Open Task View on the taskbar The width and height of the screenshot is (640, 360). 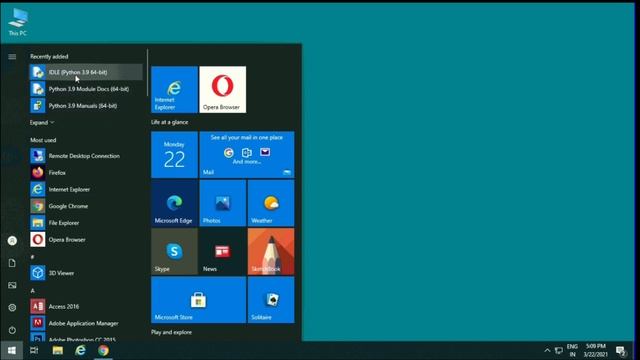[x=34, y=350]
